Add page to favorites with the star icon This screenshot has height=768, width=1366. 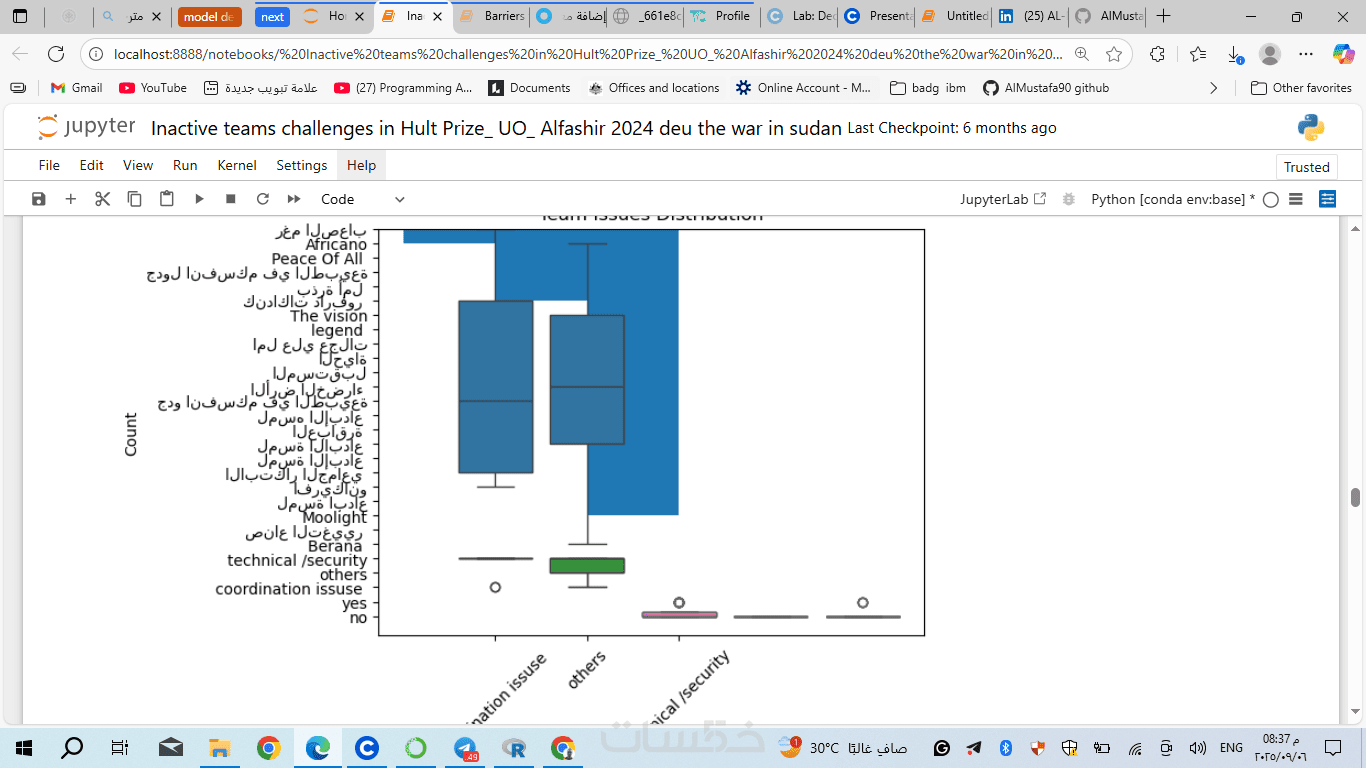click(x=1114, y=54)
